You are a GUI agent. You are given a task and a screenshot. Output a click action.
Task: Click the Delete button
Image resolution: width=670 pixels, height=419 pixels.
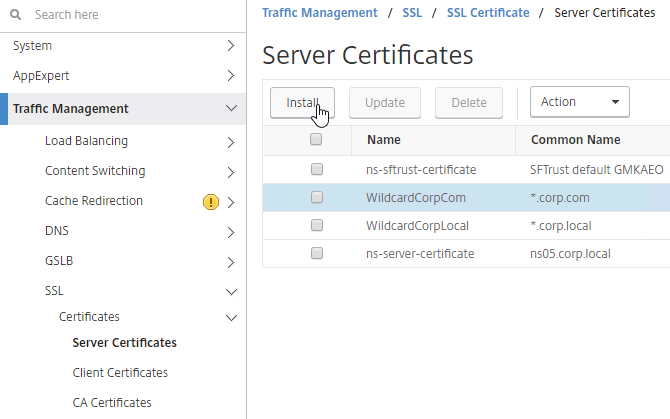point(469,103)
